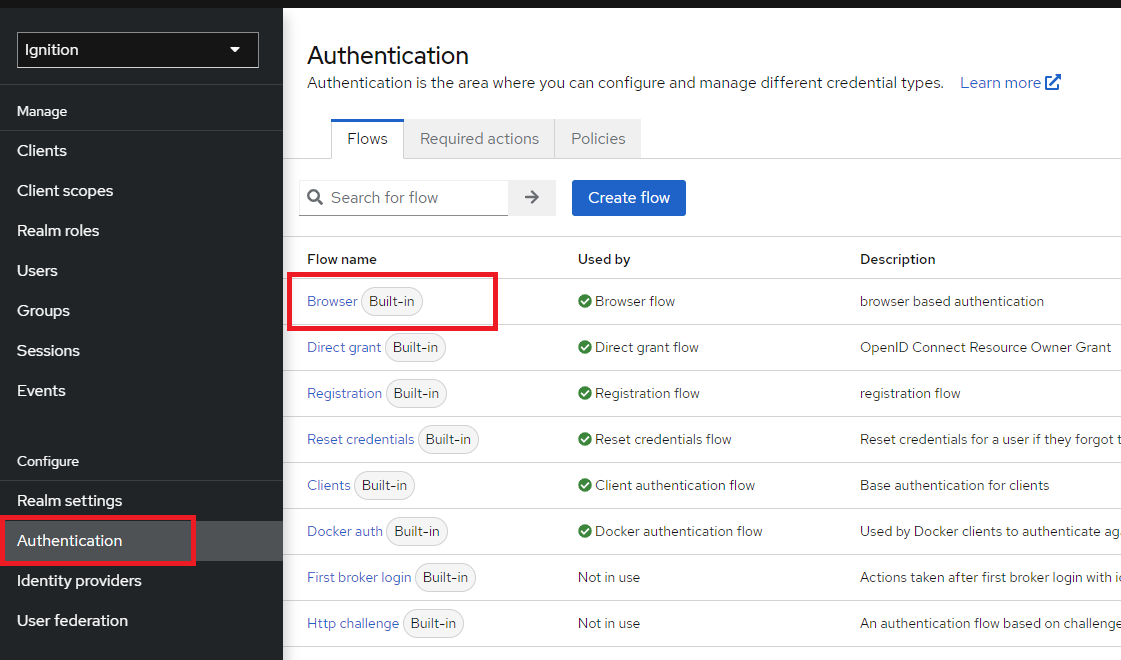The height and width of the screenshot is (660, 1121).
Task: Select the Flows tab
Action: (x=367, y=139)
